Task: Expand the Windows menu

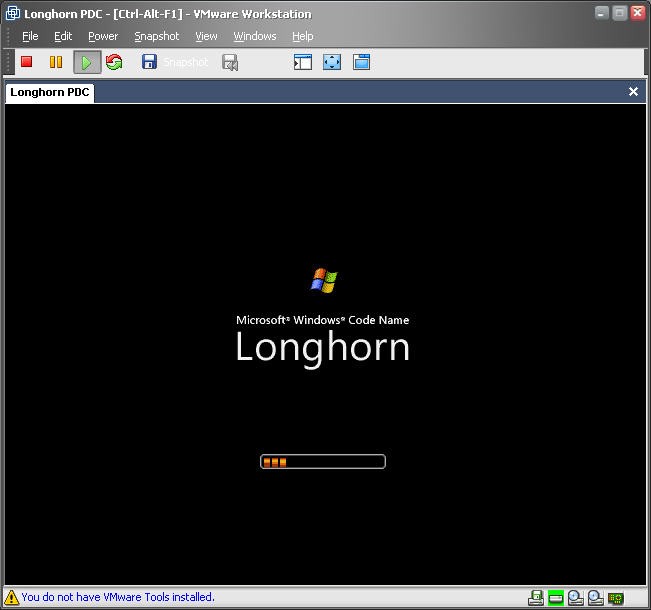Action: pos(255,36)
